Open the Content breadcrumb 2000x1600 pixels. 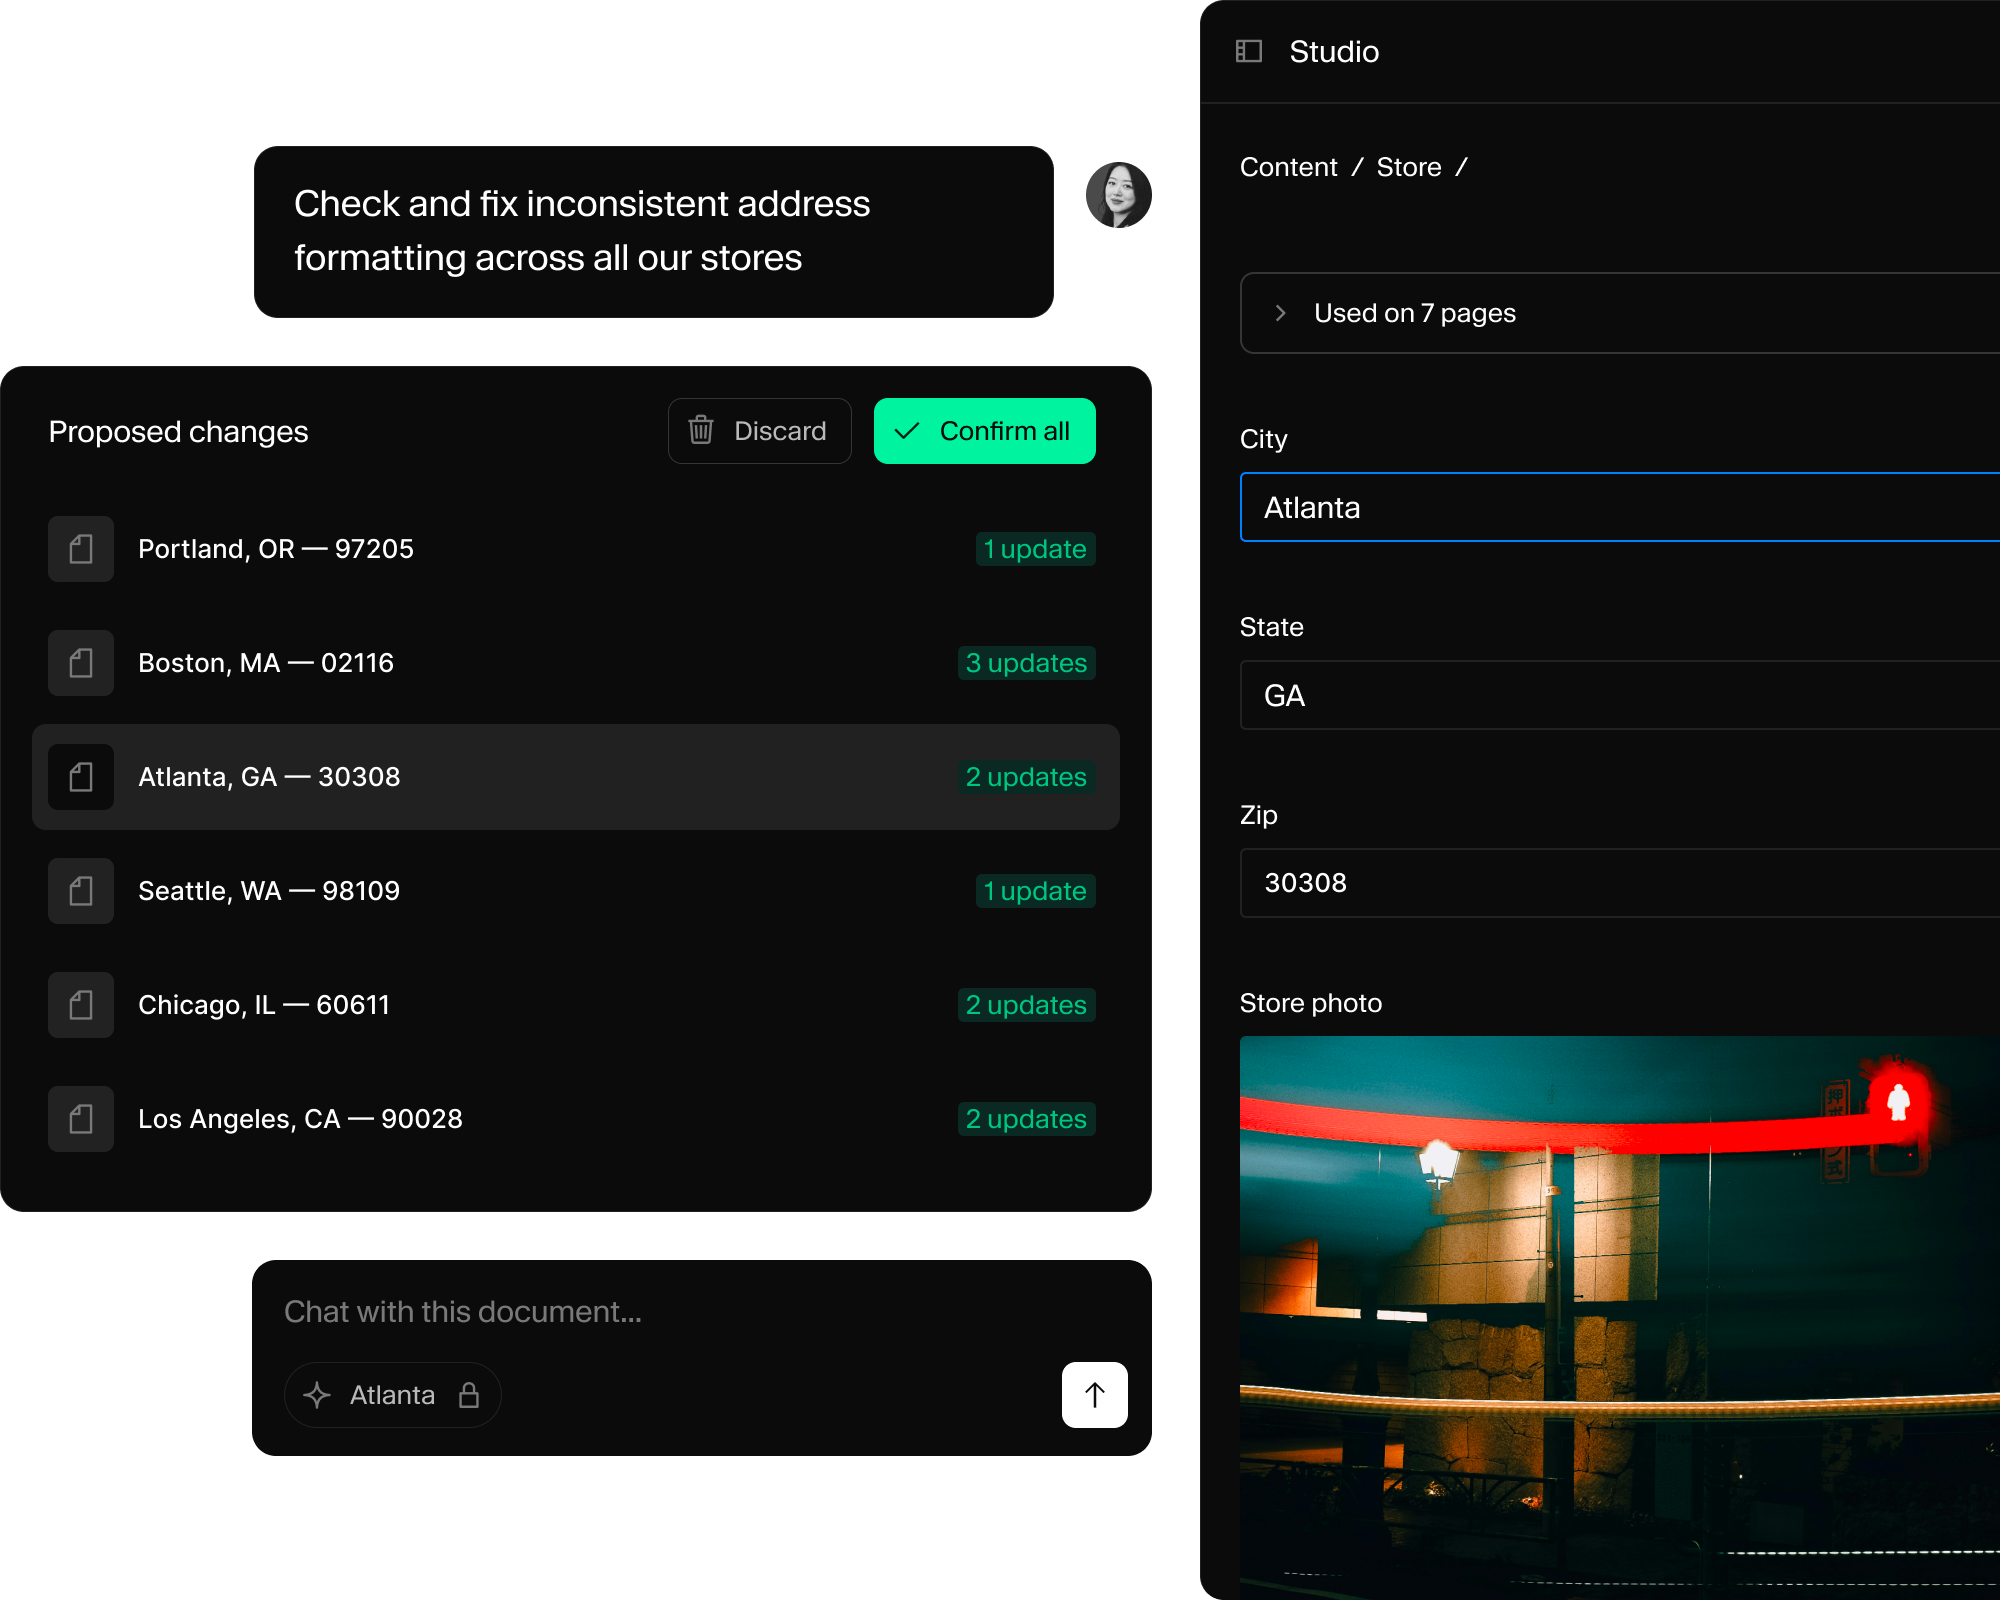click(x=1288, y=167)
